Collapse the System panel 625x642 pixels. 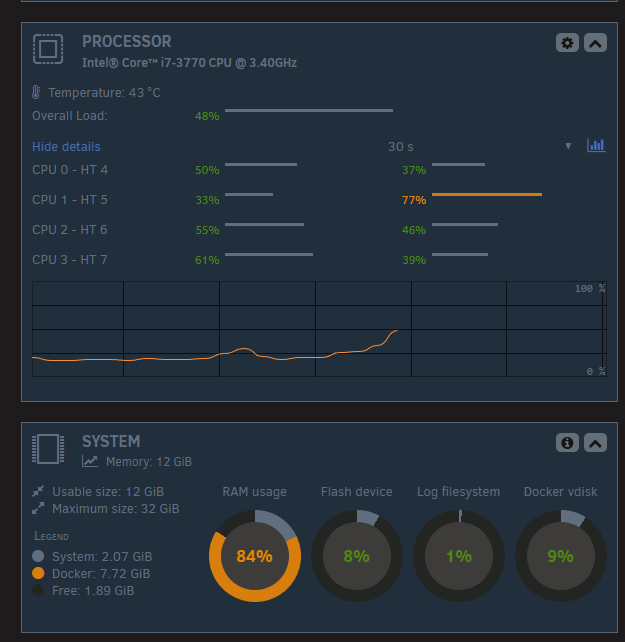tap(595, 443)
